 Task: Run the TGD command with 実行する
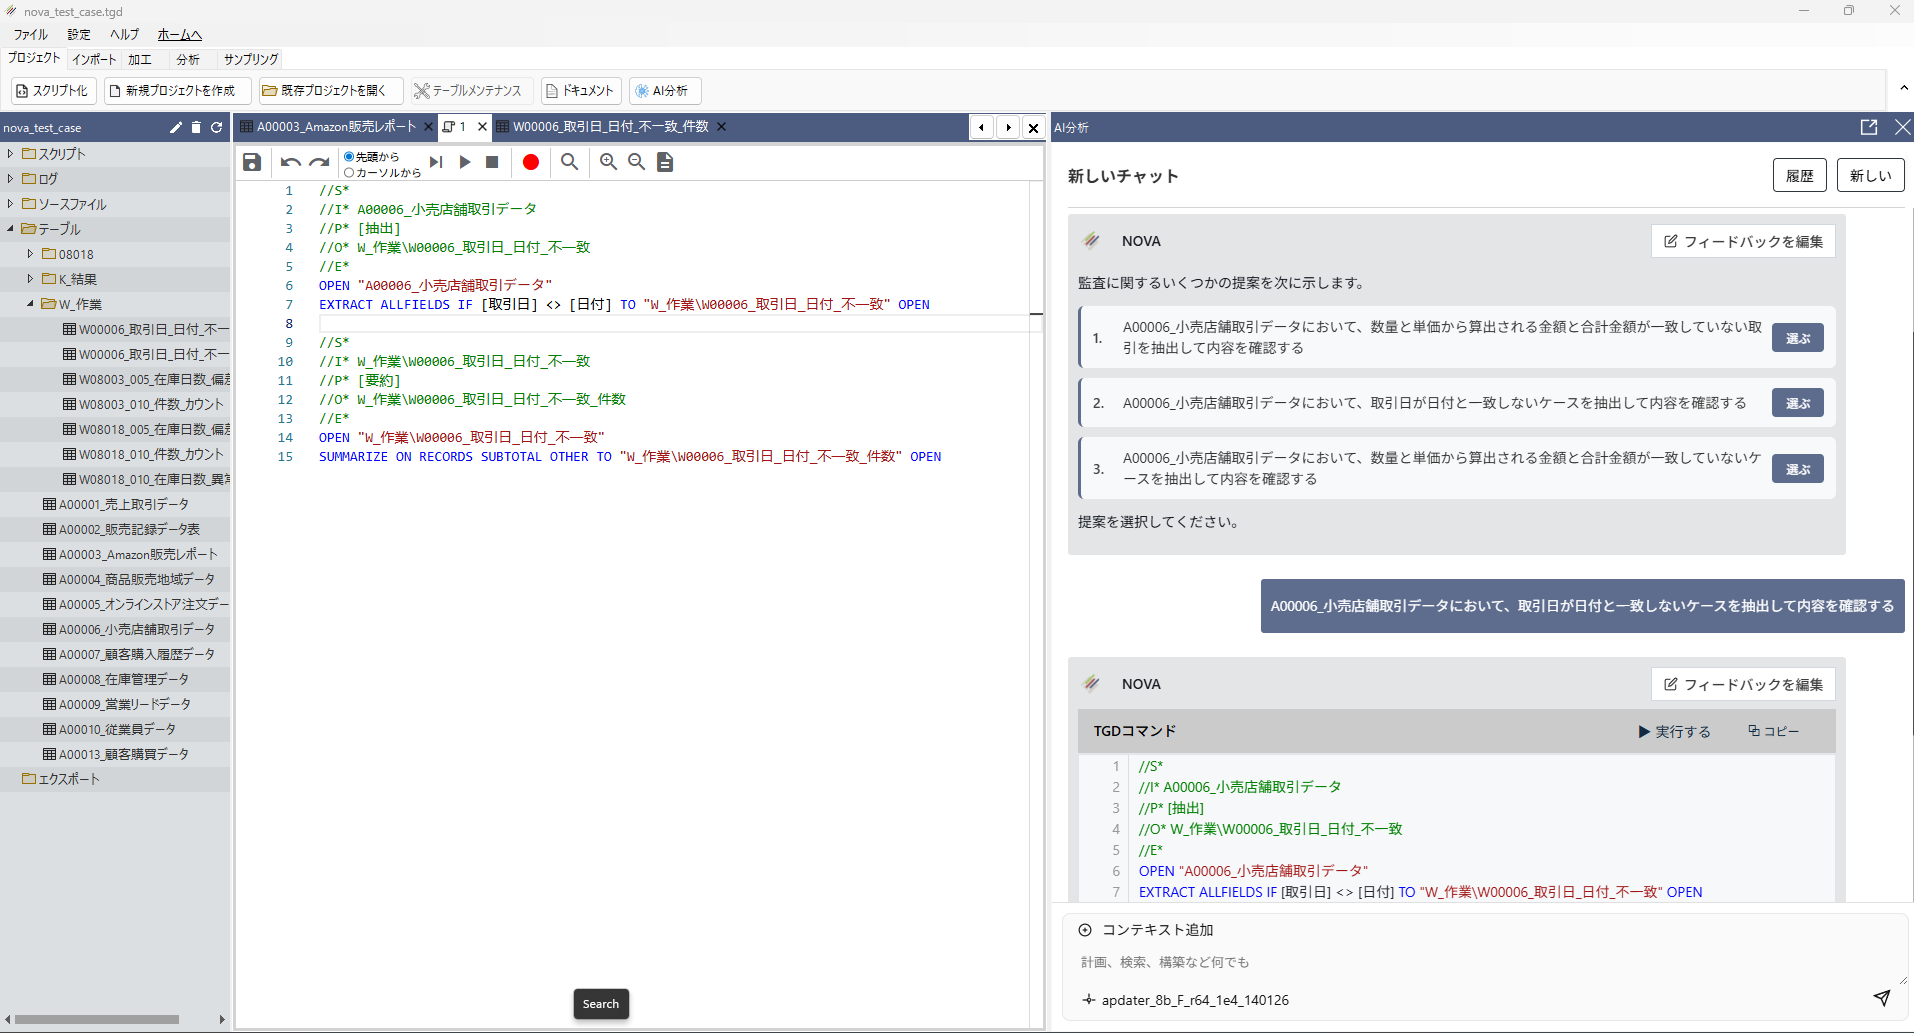pos(1674,731)
